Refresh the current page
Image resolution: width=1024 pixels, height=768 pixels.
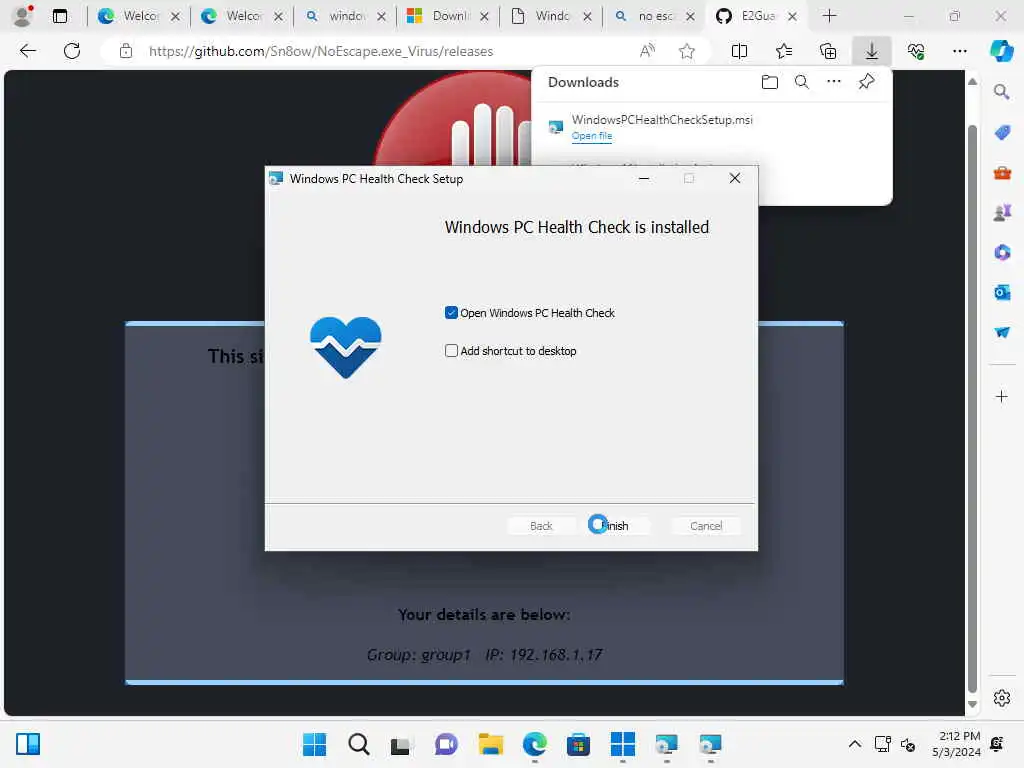(x=72, y=51)
